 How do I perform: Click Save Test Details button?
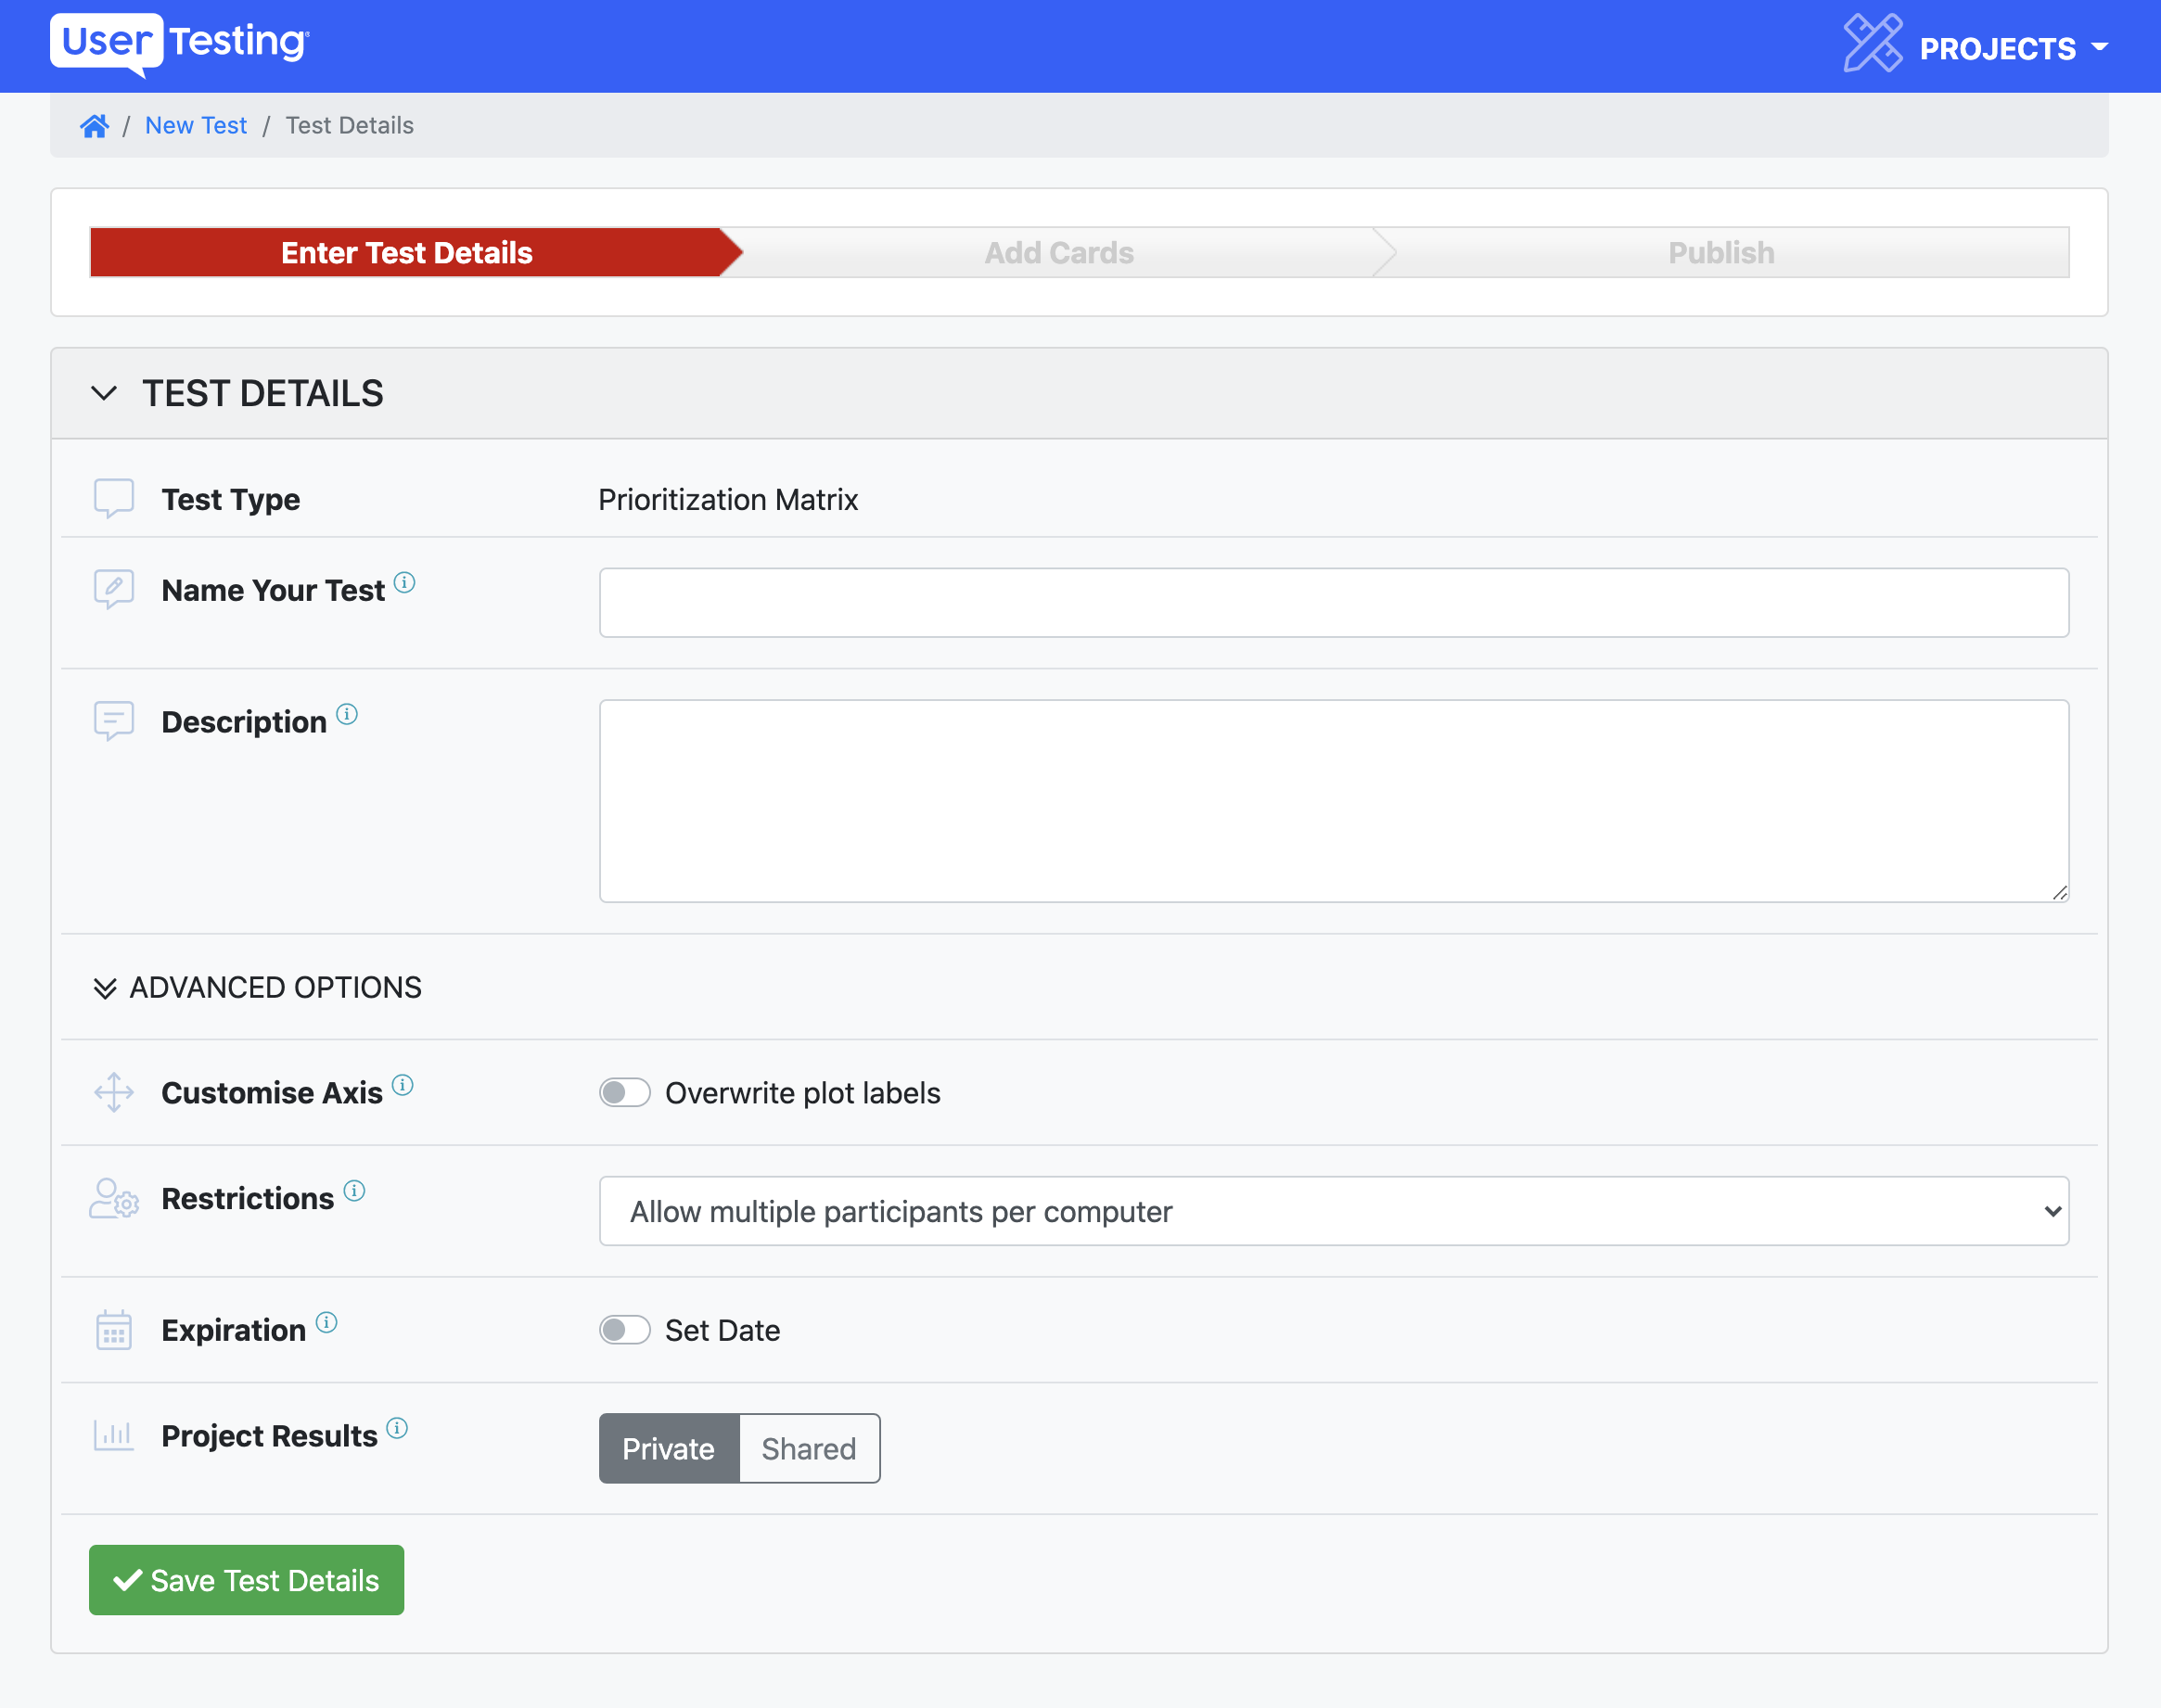246,1579
